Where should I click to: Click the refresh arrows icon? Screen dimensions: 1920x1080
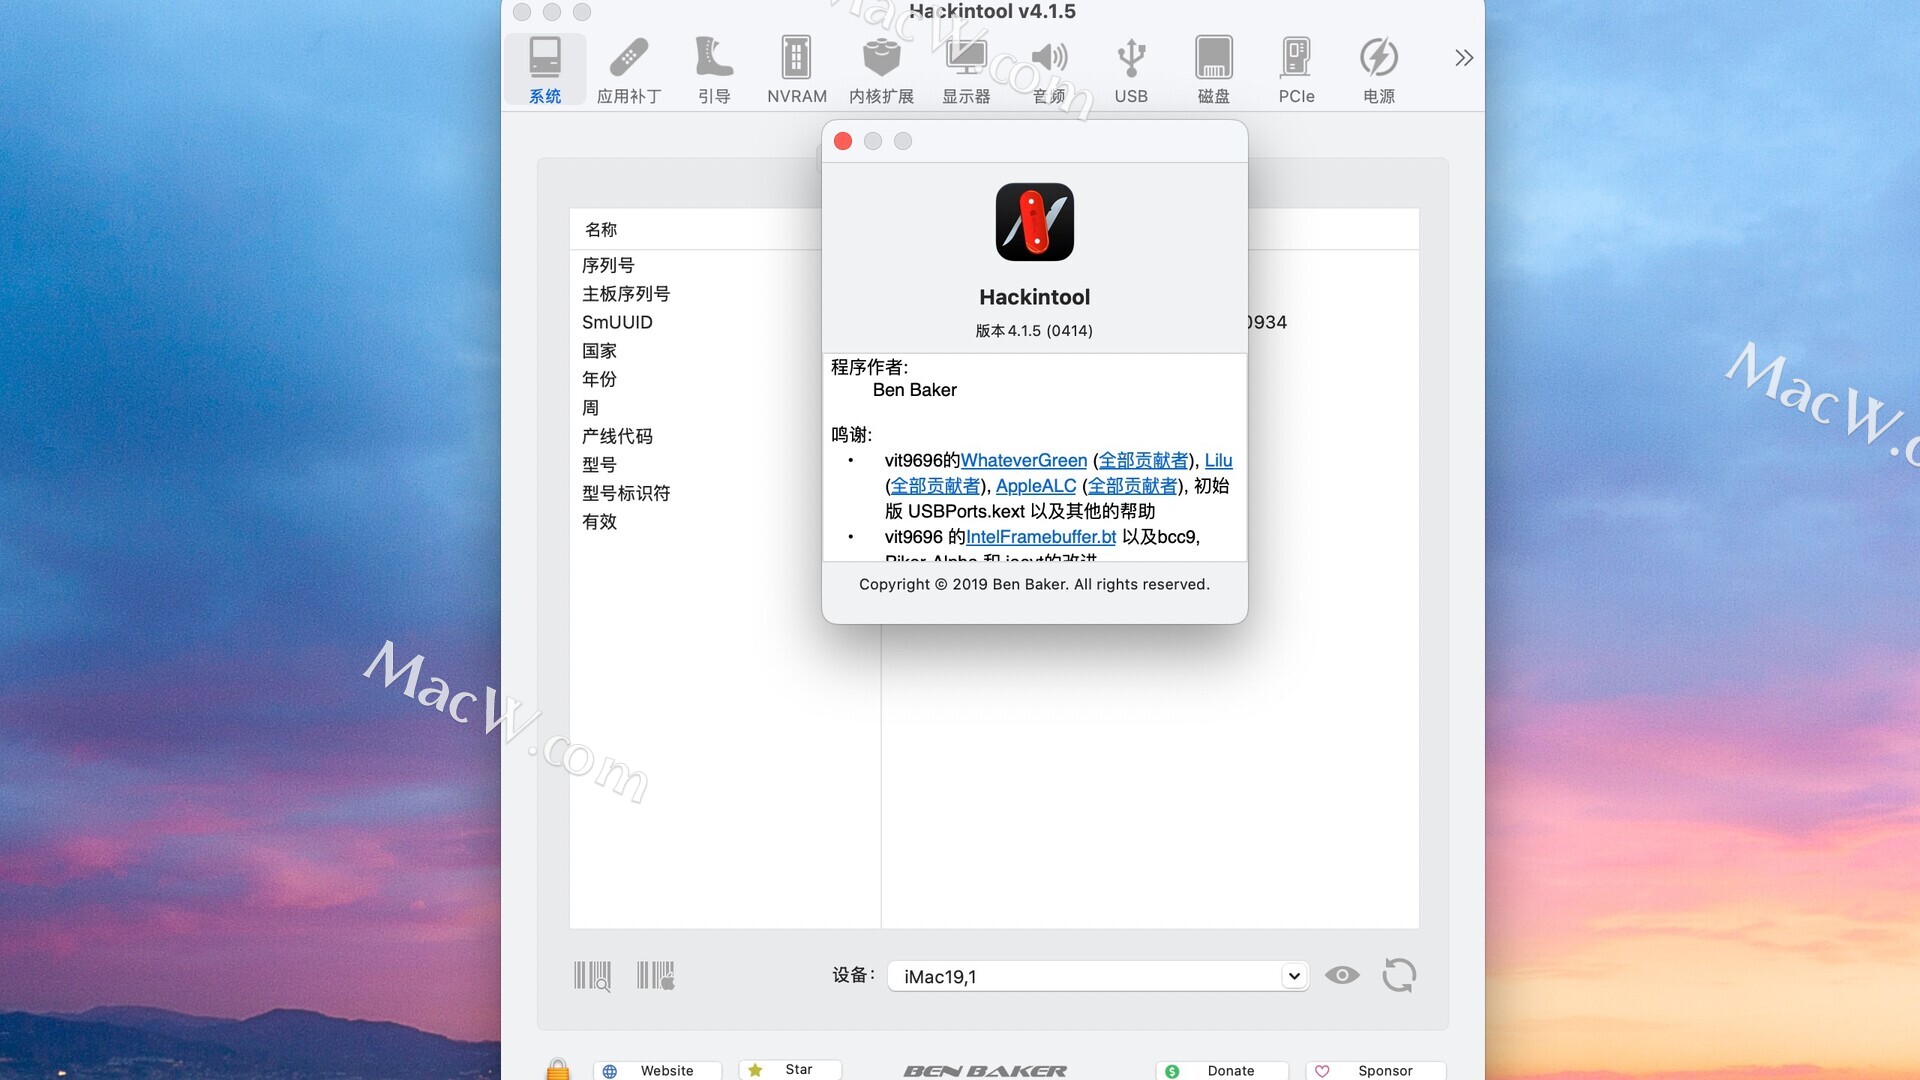(x=1399, y=975)
